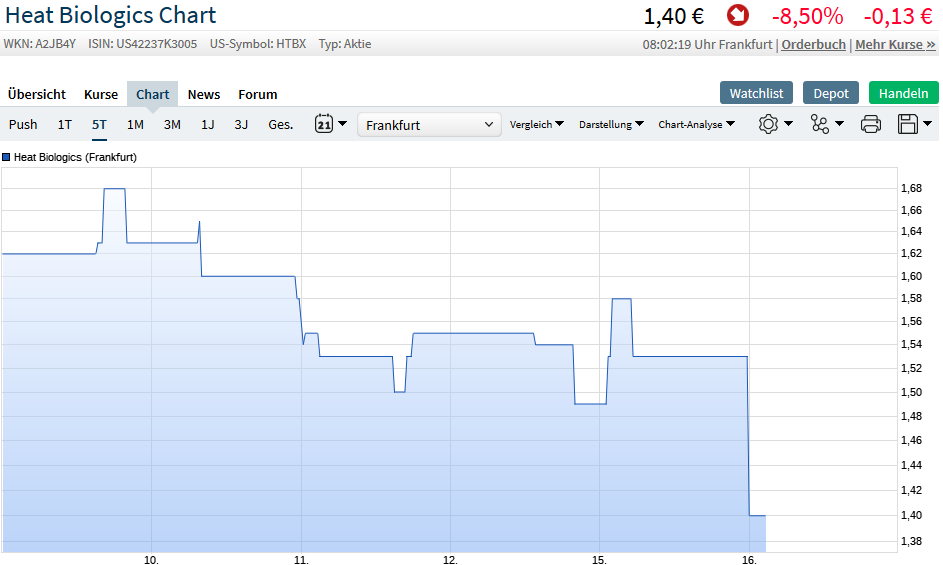The image size is (943, 565).
Task: Select the 3J time range
Action: [241, 124]
